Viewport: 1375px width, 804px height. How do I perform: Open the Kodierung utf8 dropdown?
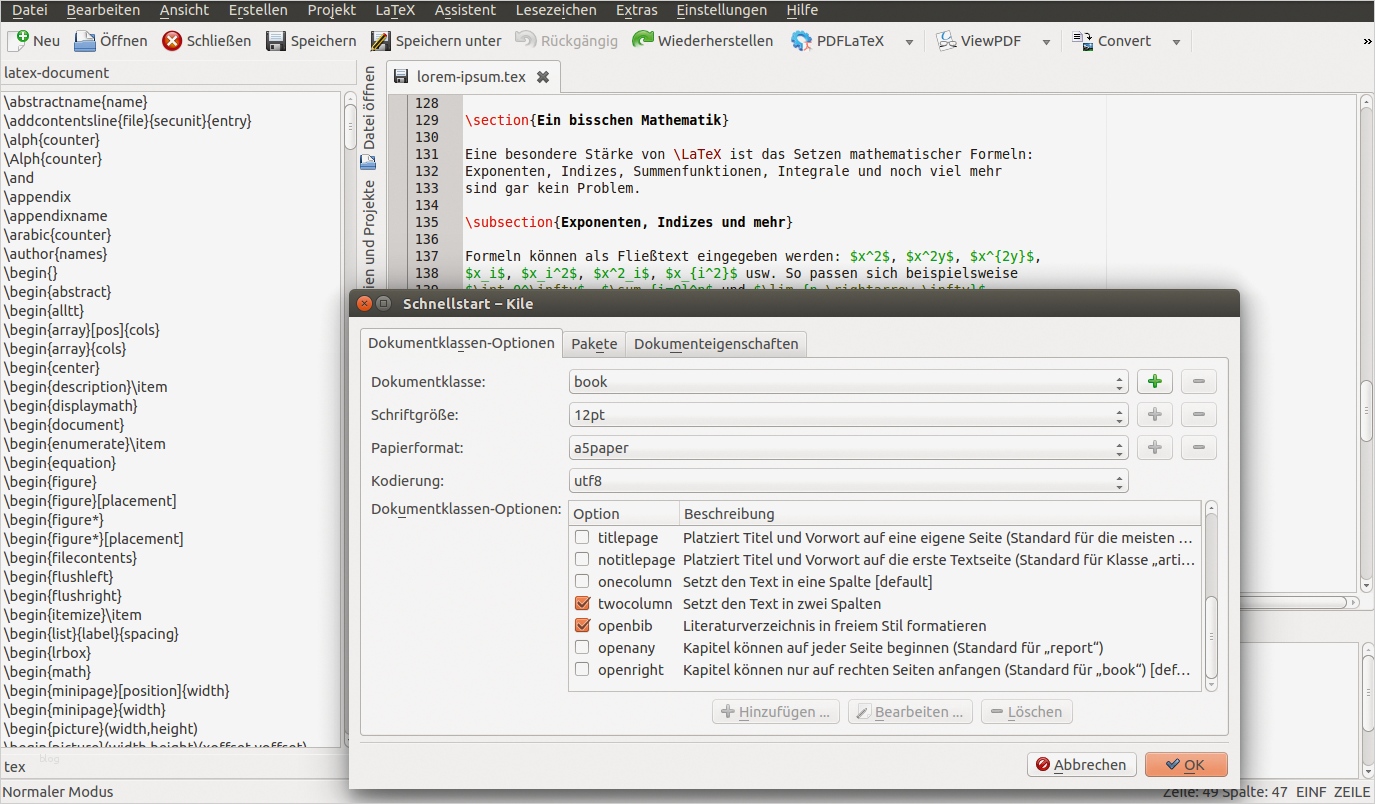(847, 481)
